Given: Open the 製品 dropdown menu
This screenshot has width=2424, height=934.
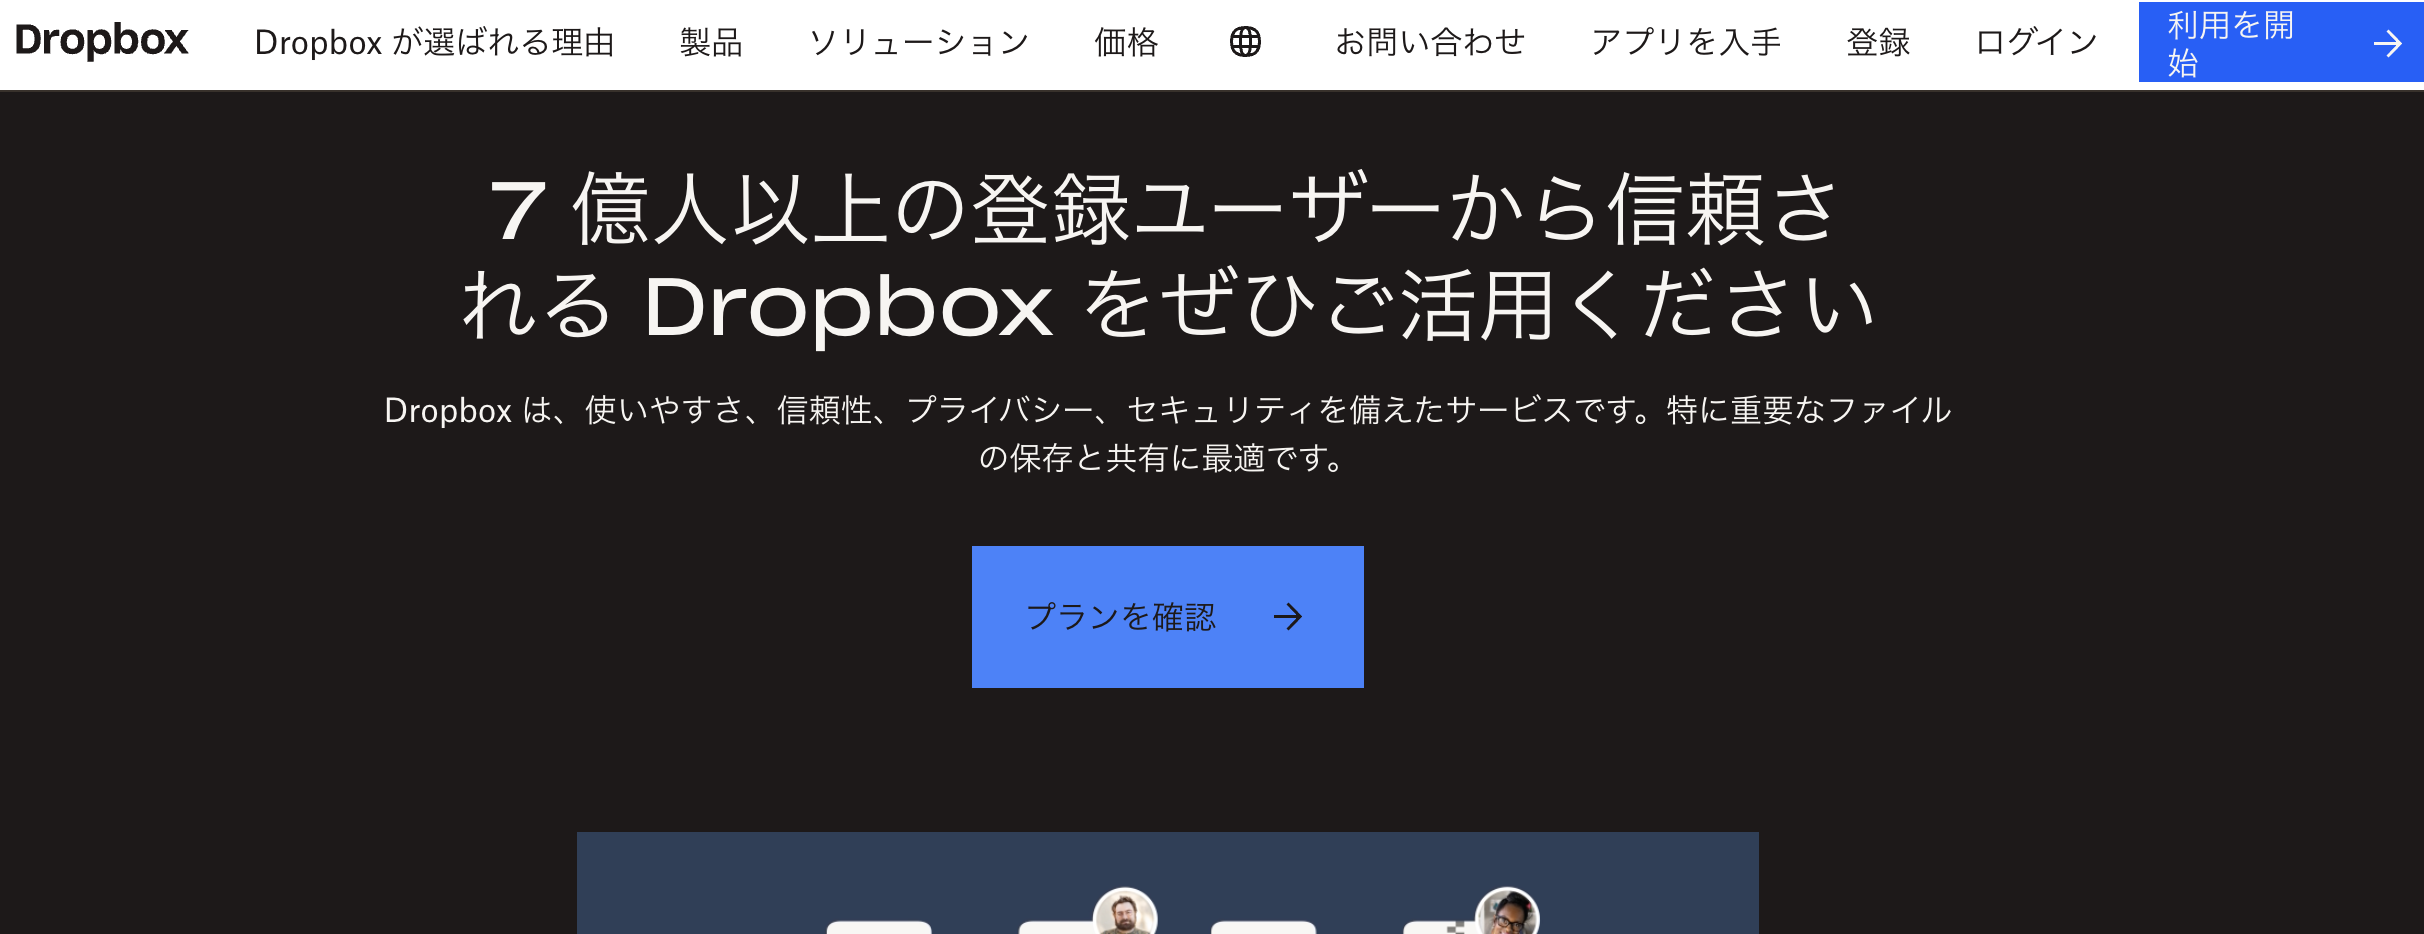Looking at the screenshot, I should (x=711, y=43).
